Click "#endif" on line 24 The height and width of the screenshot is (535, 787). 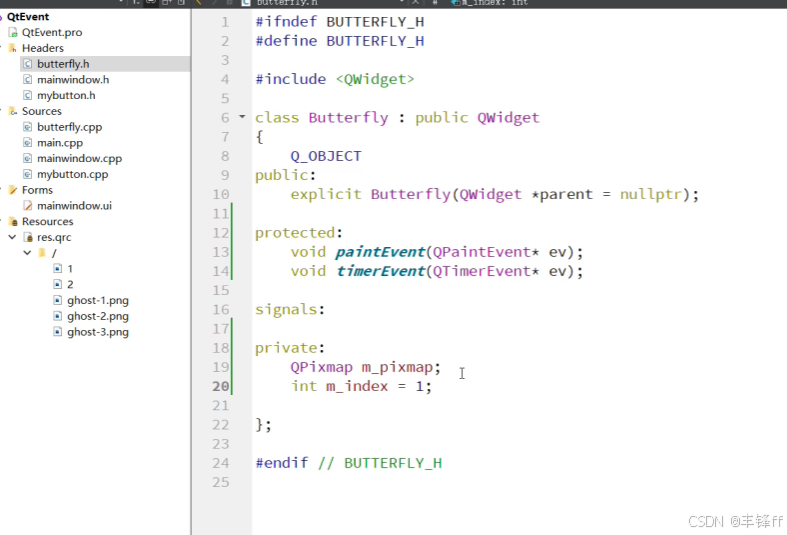[282, 463]
